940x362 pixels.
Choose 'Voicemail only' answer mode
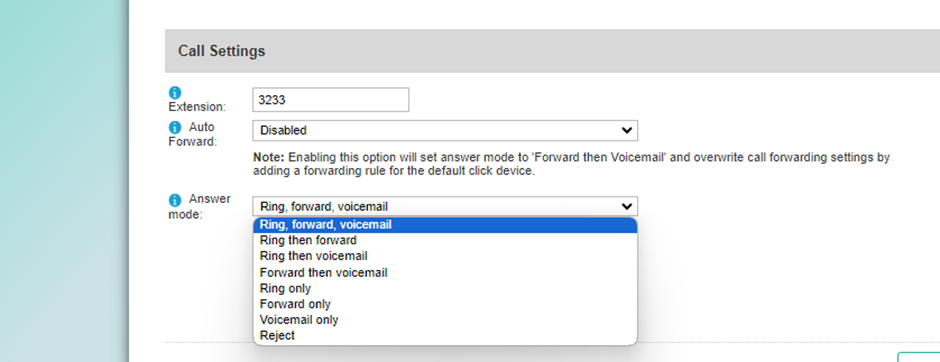click(x=445, y=320)
